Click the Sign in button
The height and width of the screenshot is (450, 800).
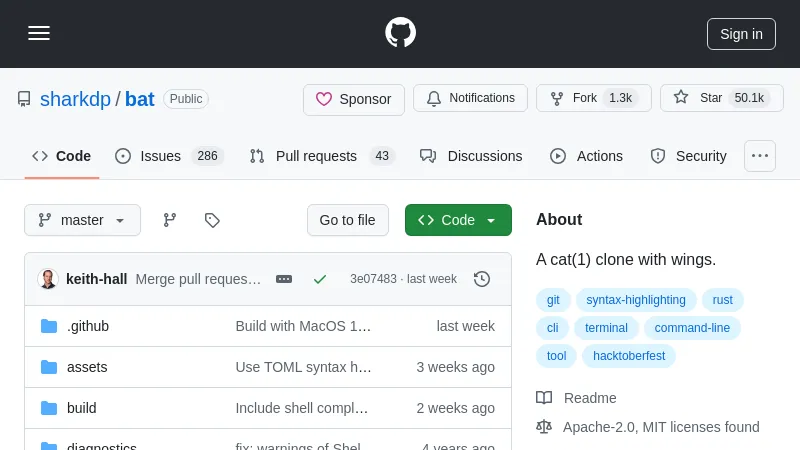coord(741,34)
